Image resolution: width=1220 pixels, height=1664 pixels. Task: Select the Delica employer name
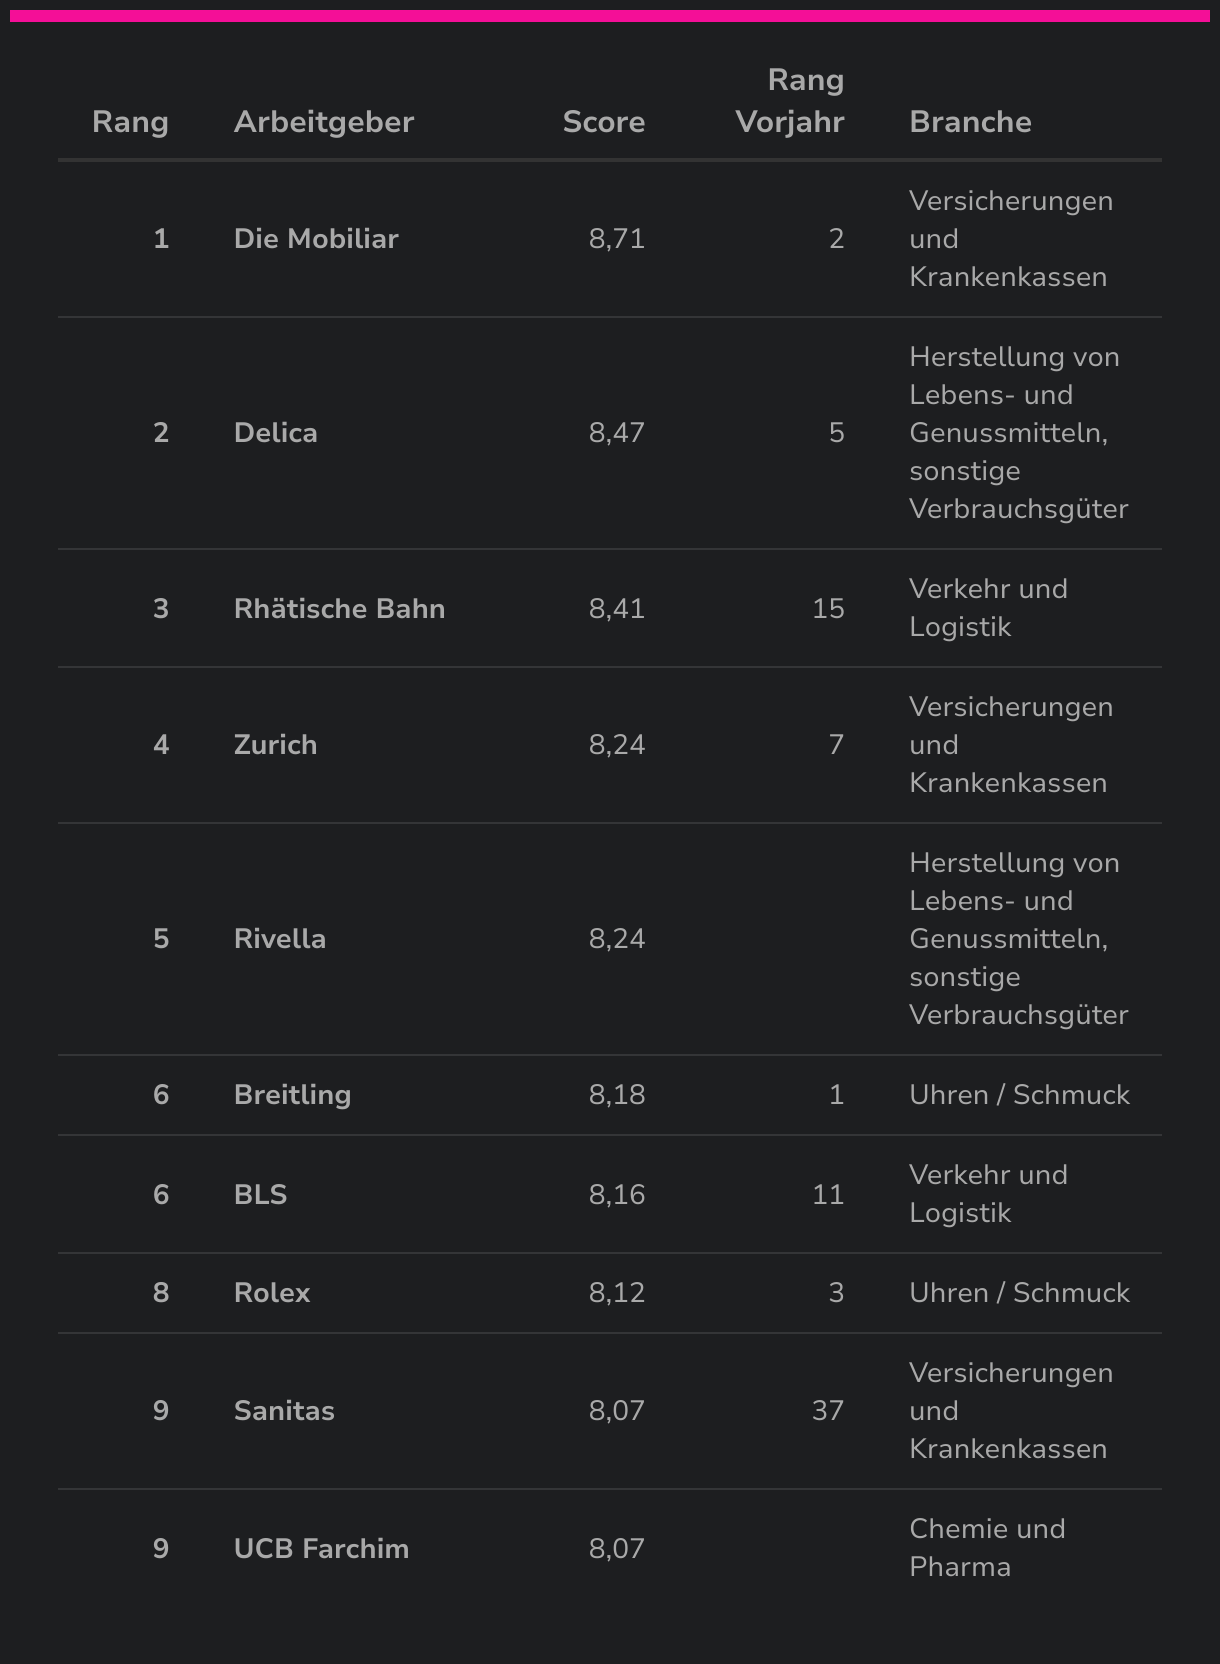(275, 433)
